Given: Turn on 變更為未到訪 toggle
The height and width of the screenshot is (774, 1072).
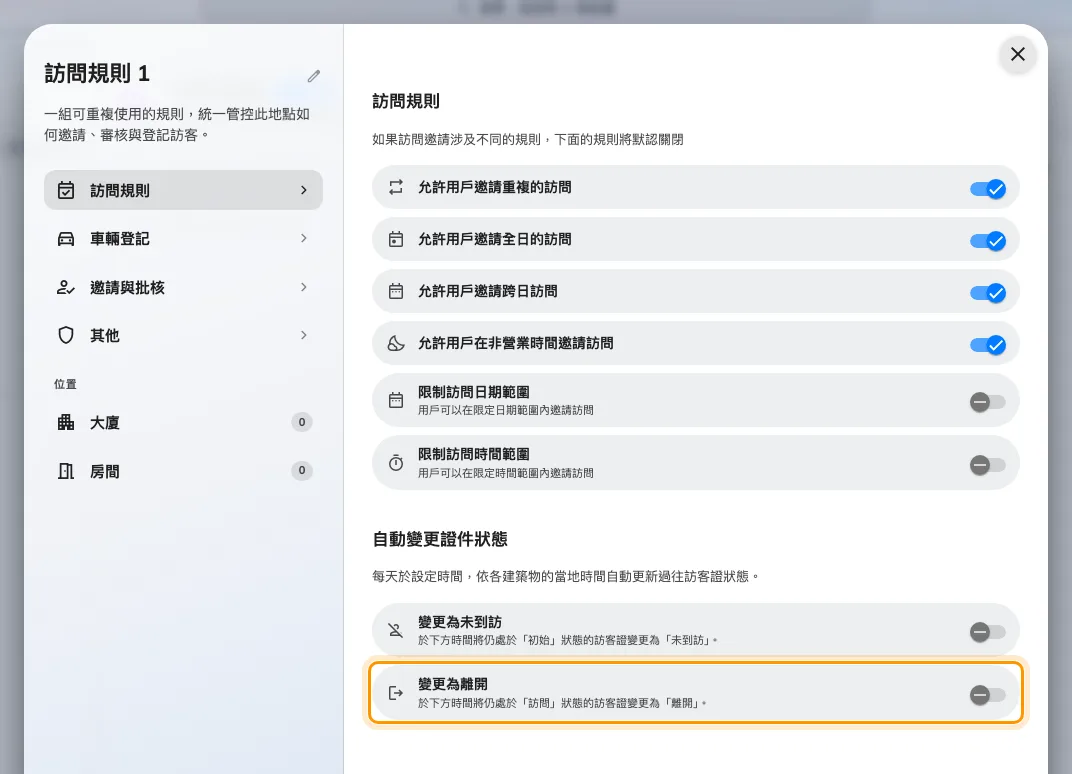Looking at the screenshot, I should [x=988, y=632].
